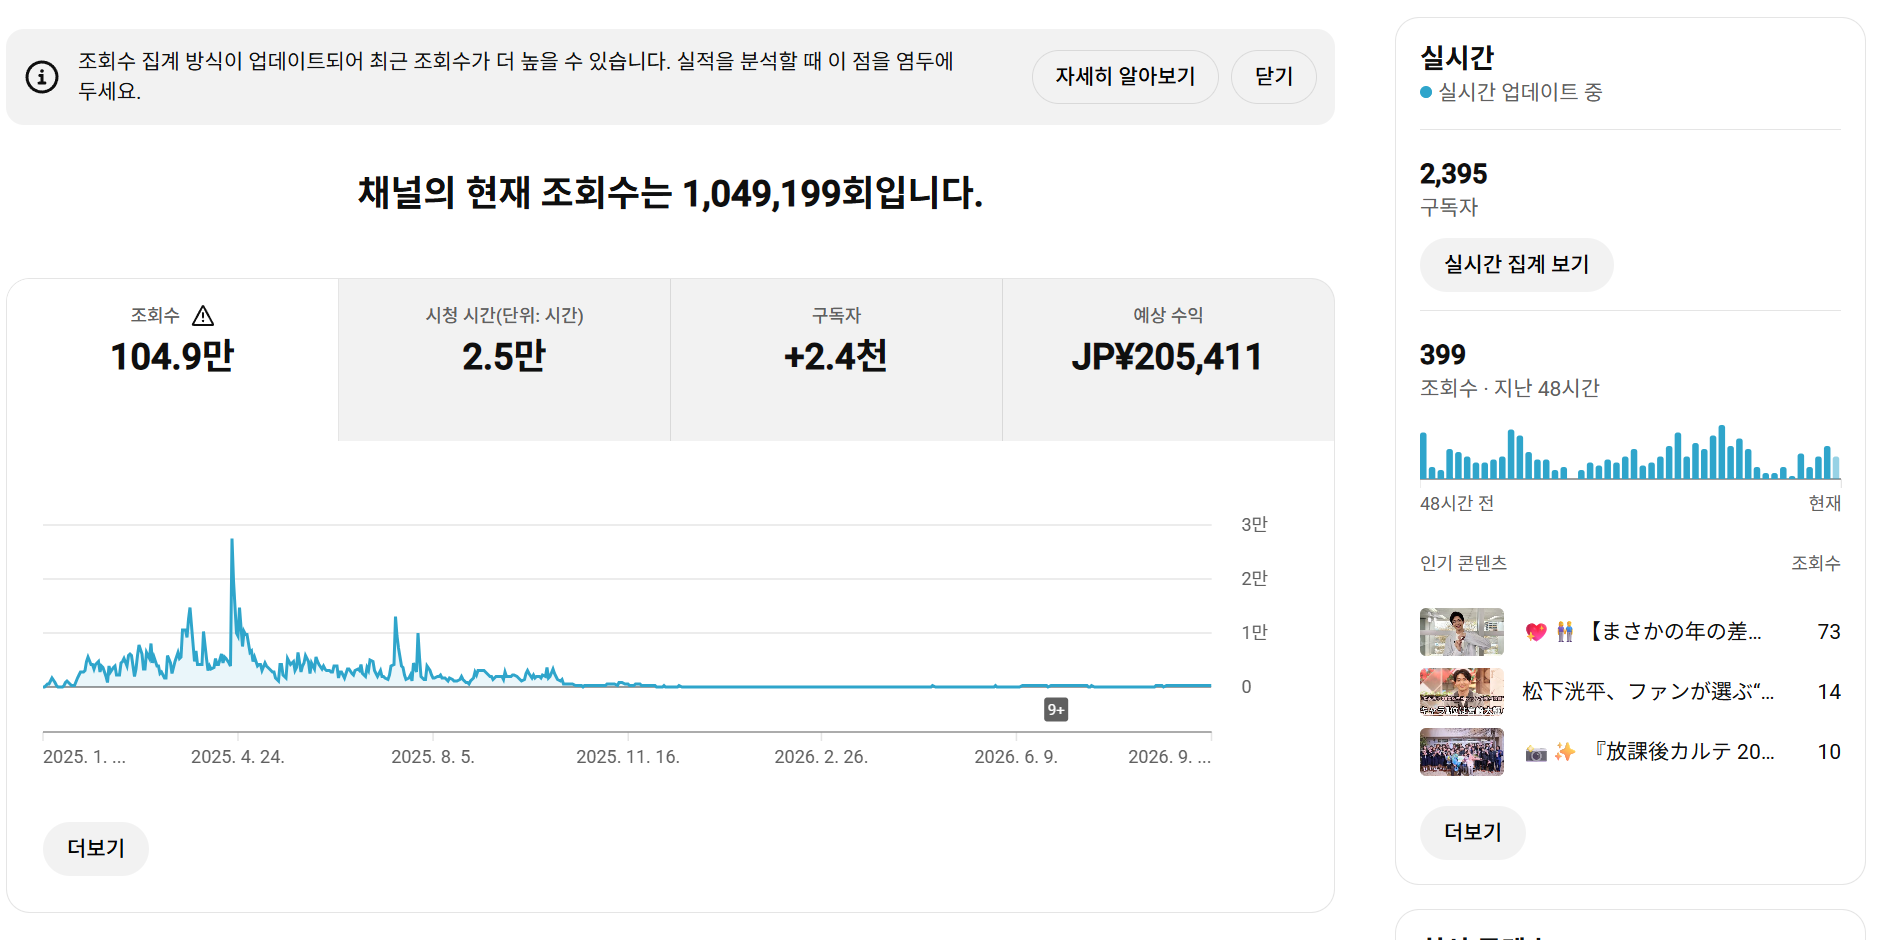Dismiss the banner with 닫기
Viewport: 1884px width, 940px height.
[x=1273, y=77]
